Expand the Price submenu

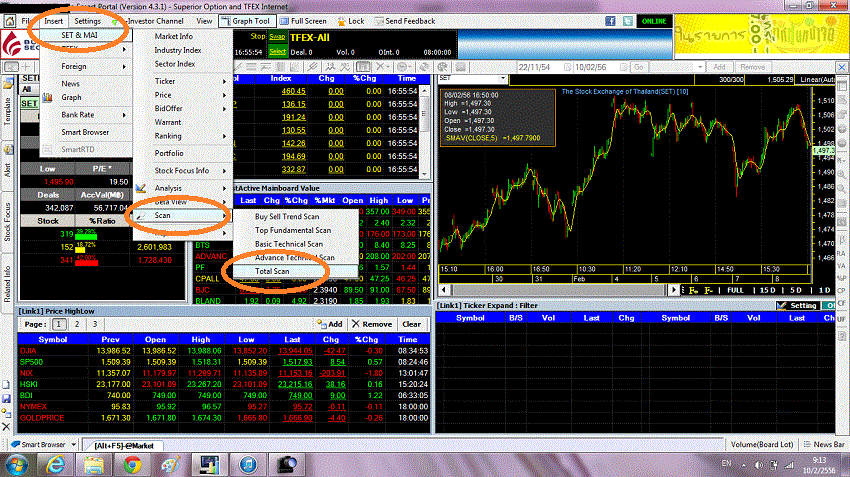click(x=183, y=95)
